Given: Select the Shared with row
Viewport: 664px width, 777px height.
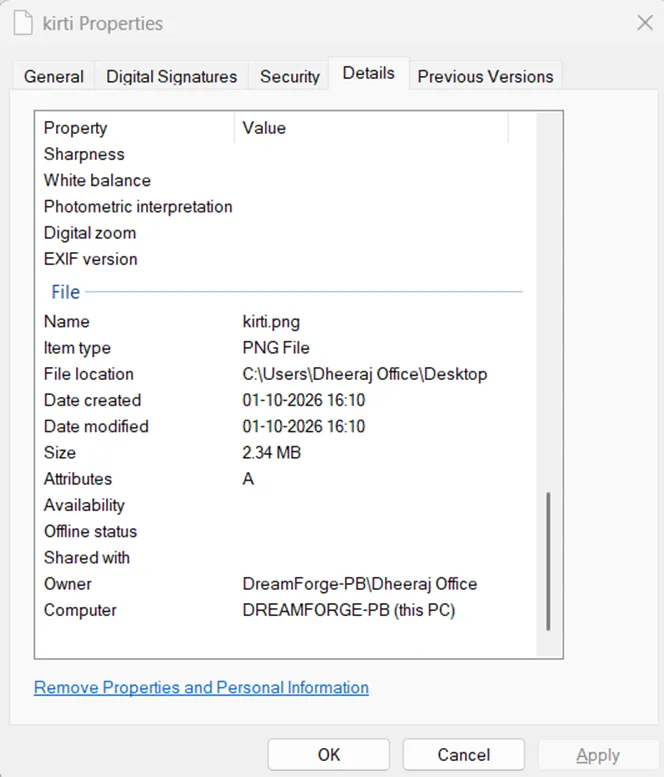Looking at the screenshot, I should point(285,558).
